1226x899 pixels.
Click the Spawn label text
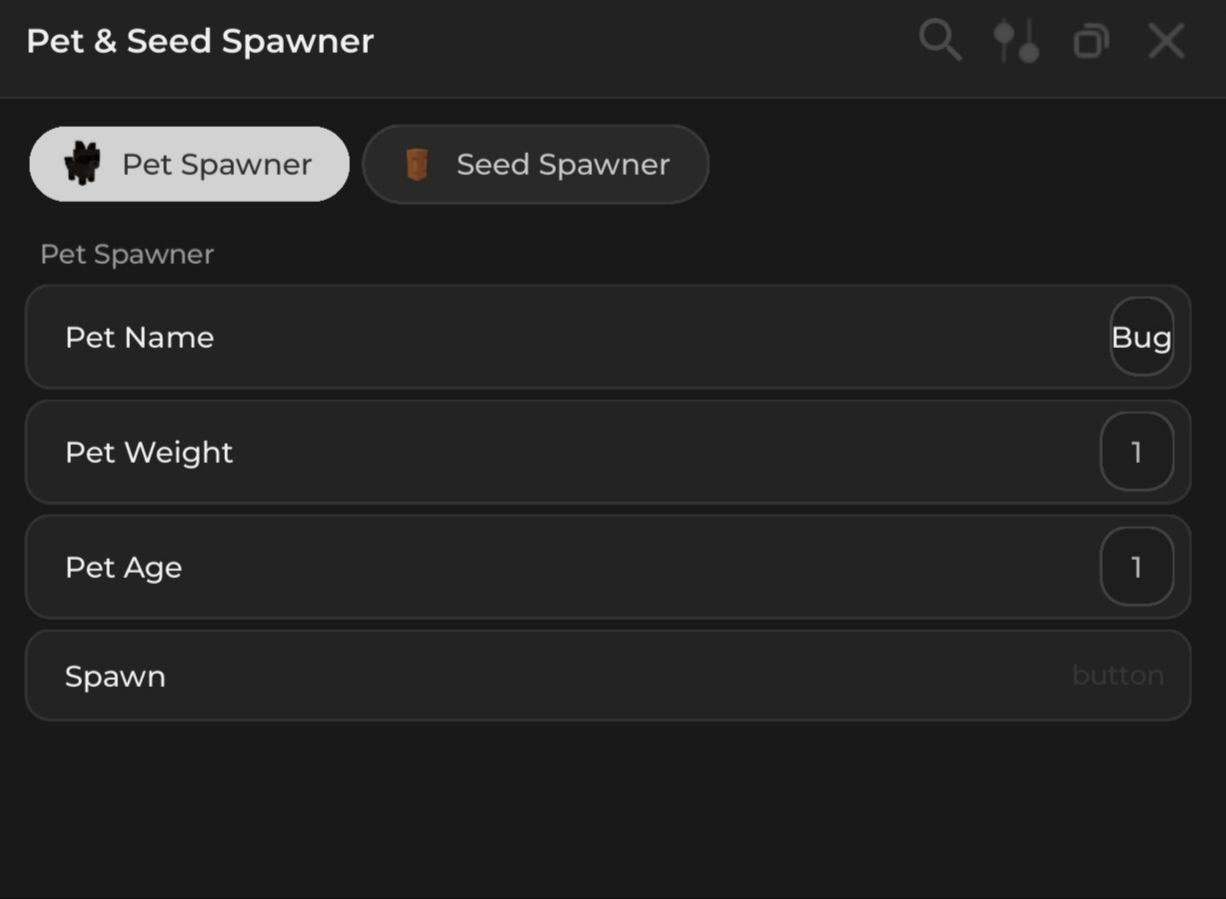(115, 677)
